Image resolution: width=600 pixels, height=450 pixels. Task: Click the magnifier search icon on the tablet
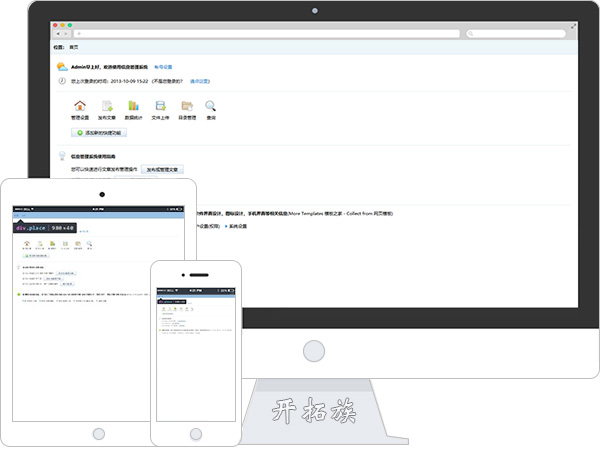point(89,243)
